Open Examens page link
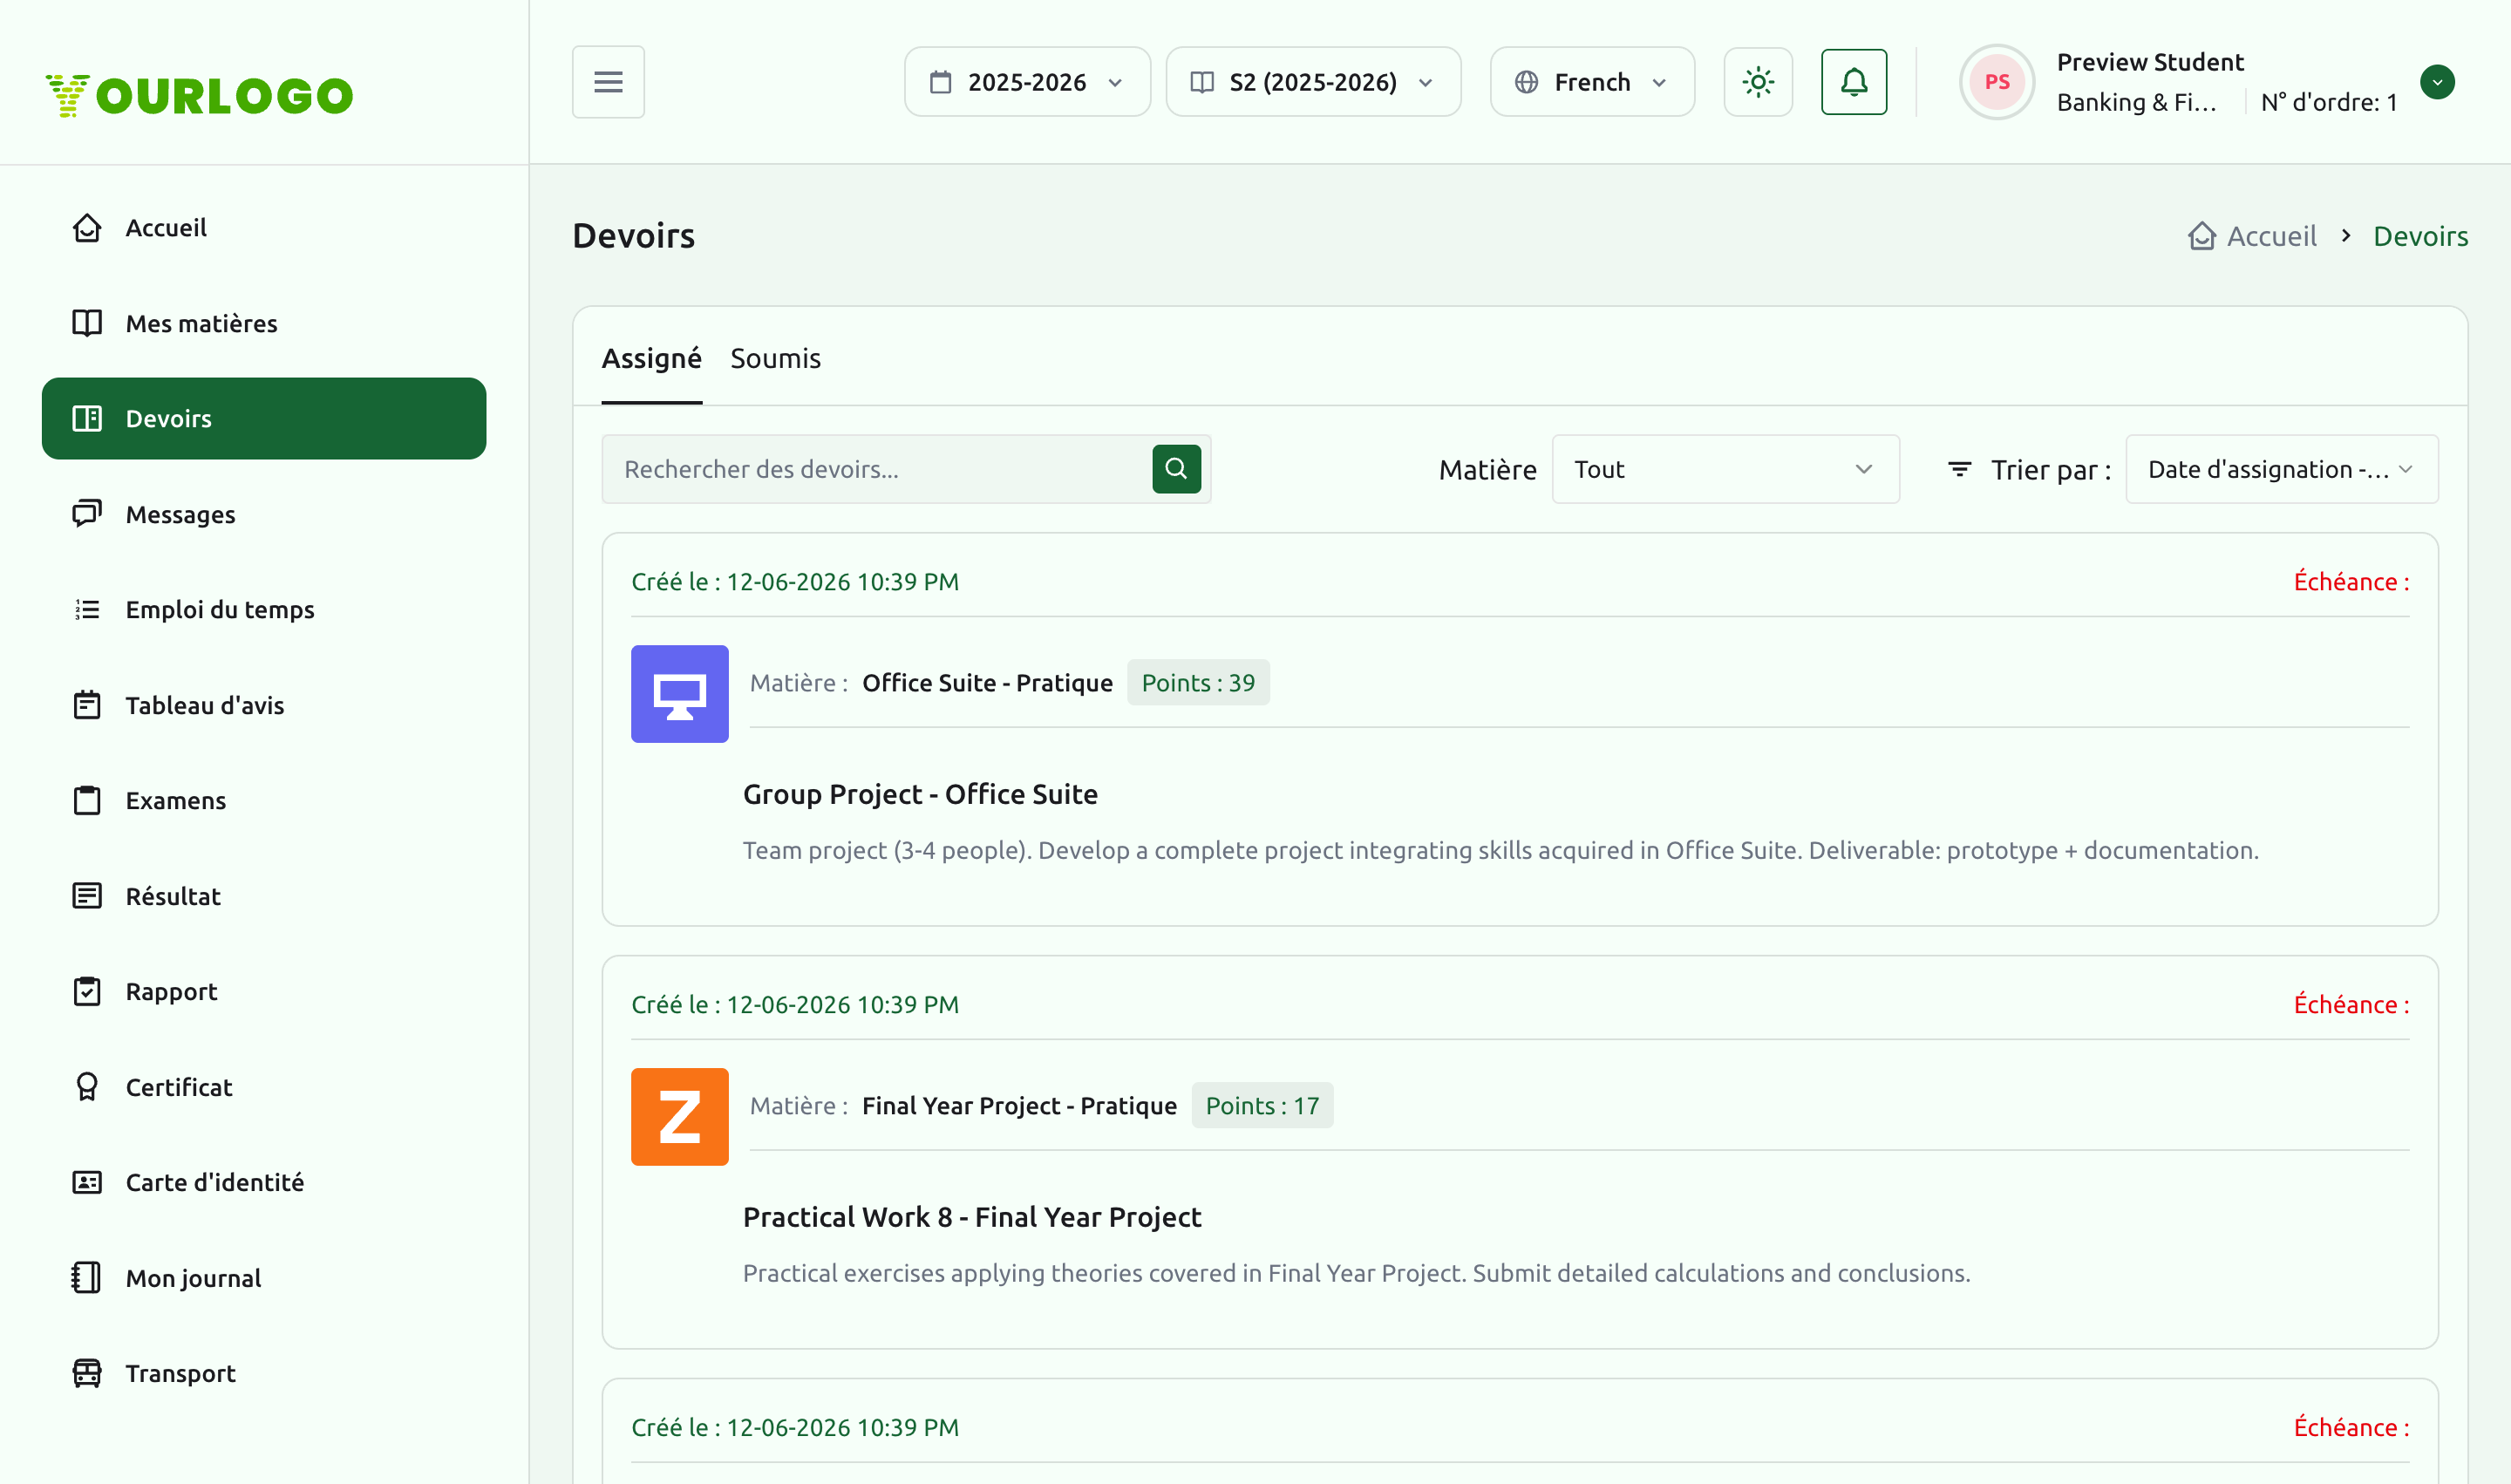2511x1484 pixels. (x=264, y=801)
